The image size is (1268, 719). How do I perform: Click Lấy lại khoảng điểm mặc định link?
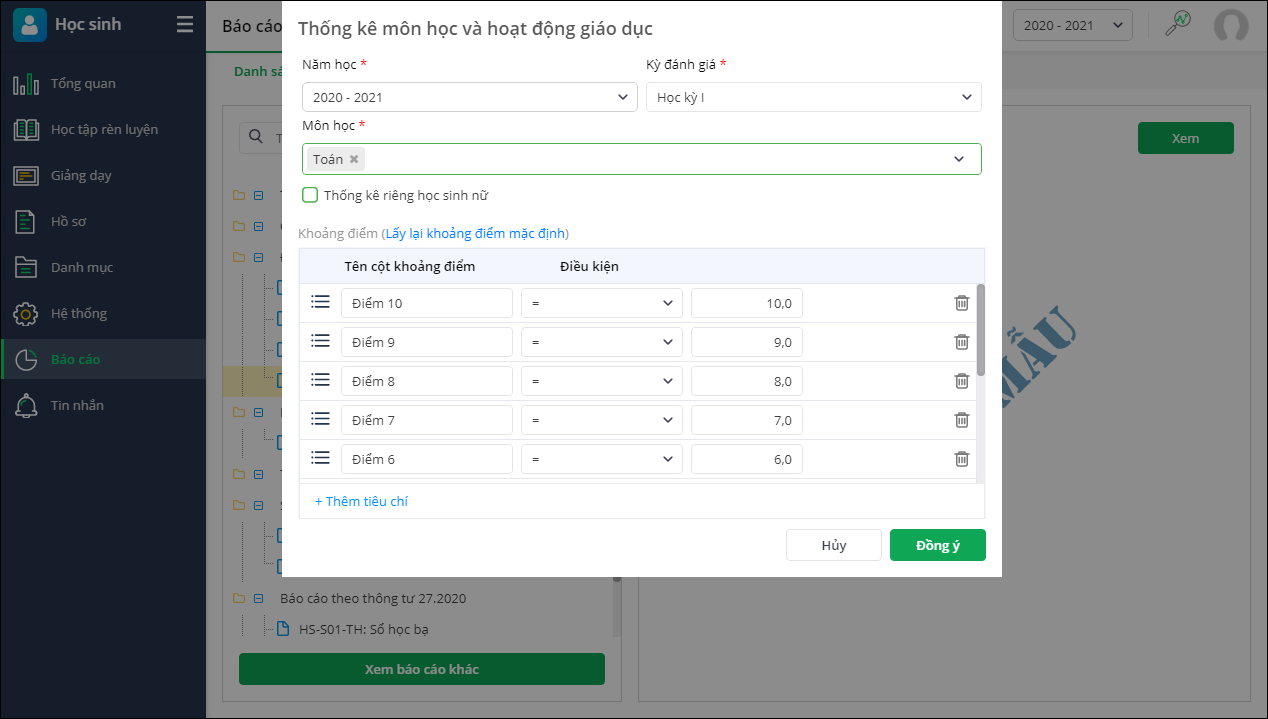(476, 234)
